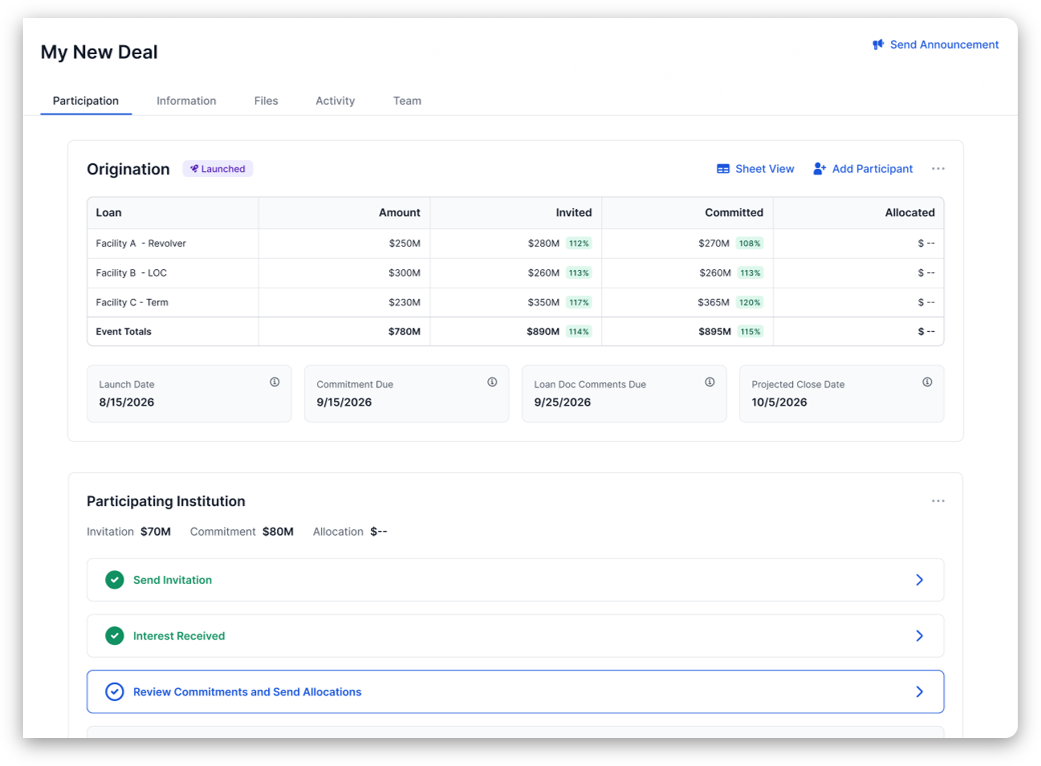This screenshot has height=766, width=1041.
Task: Select the Interest Received step label
Action: point(179,636)
